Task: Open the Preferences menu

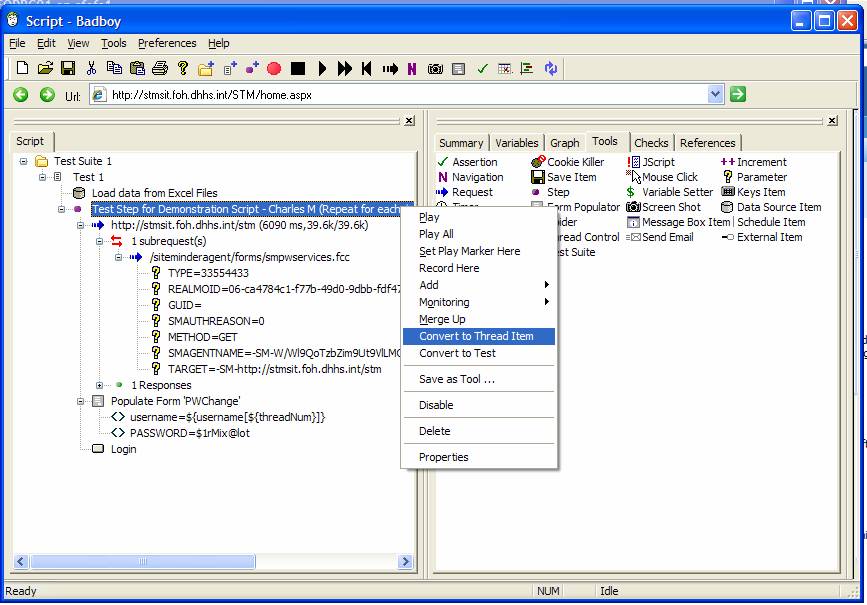Action: tap(167, 43)
